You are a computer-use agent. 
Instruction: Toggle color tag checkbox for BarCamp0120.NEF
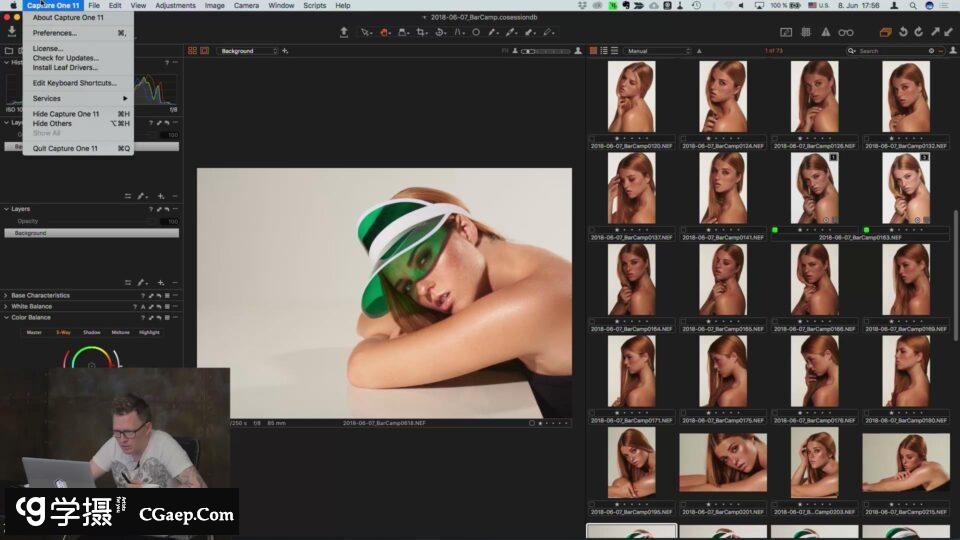point(592,138)
